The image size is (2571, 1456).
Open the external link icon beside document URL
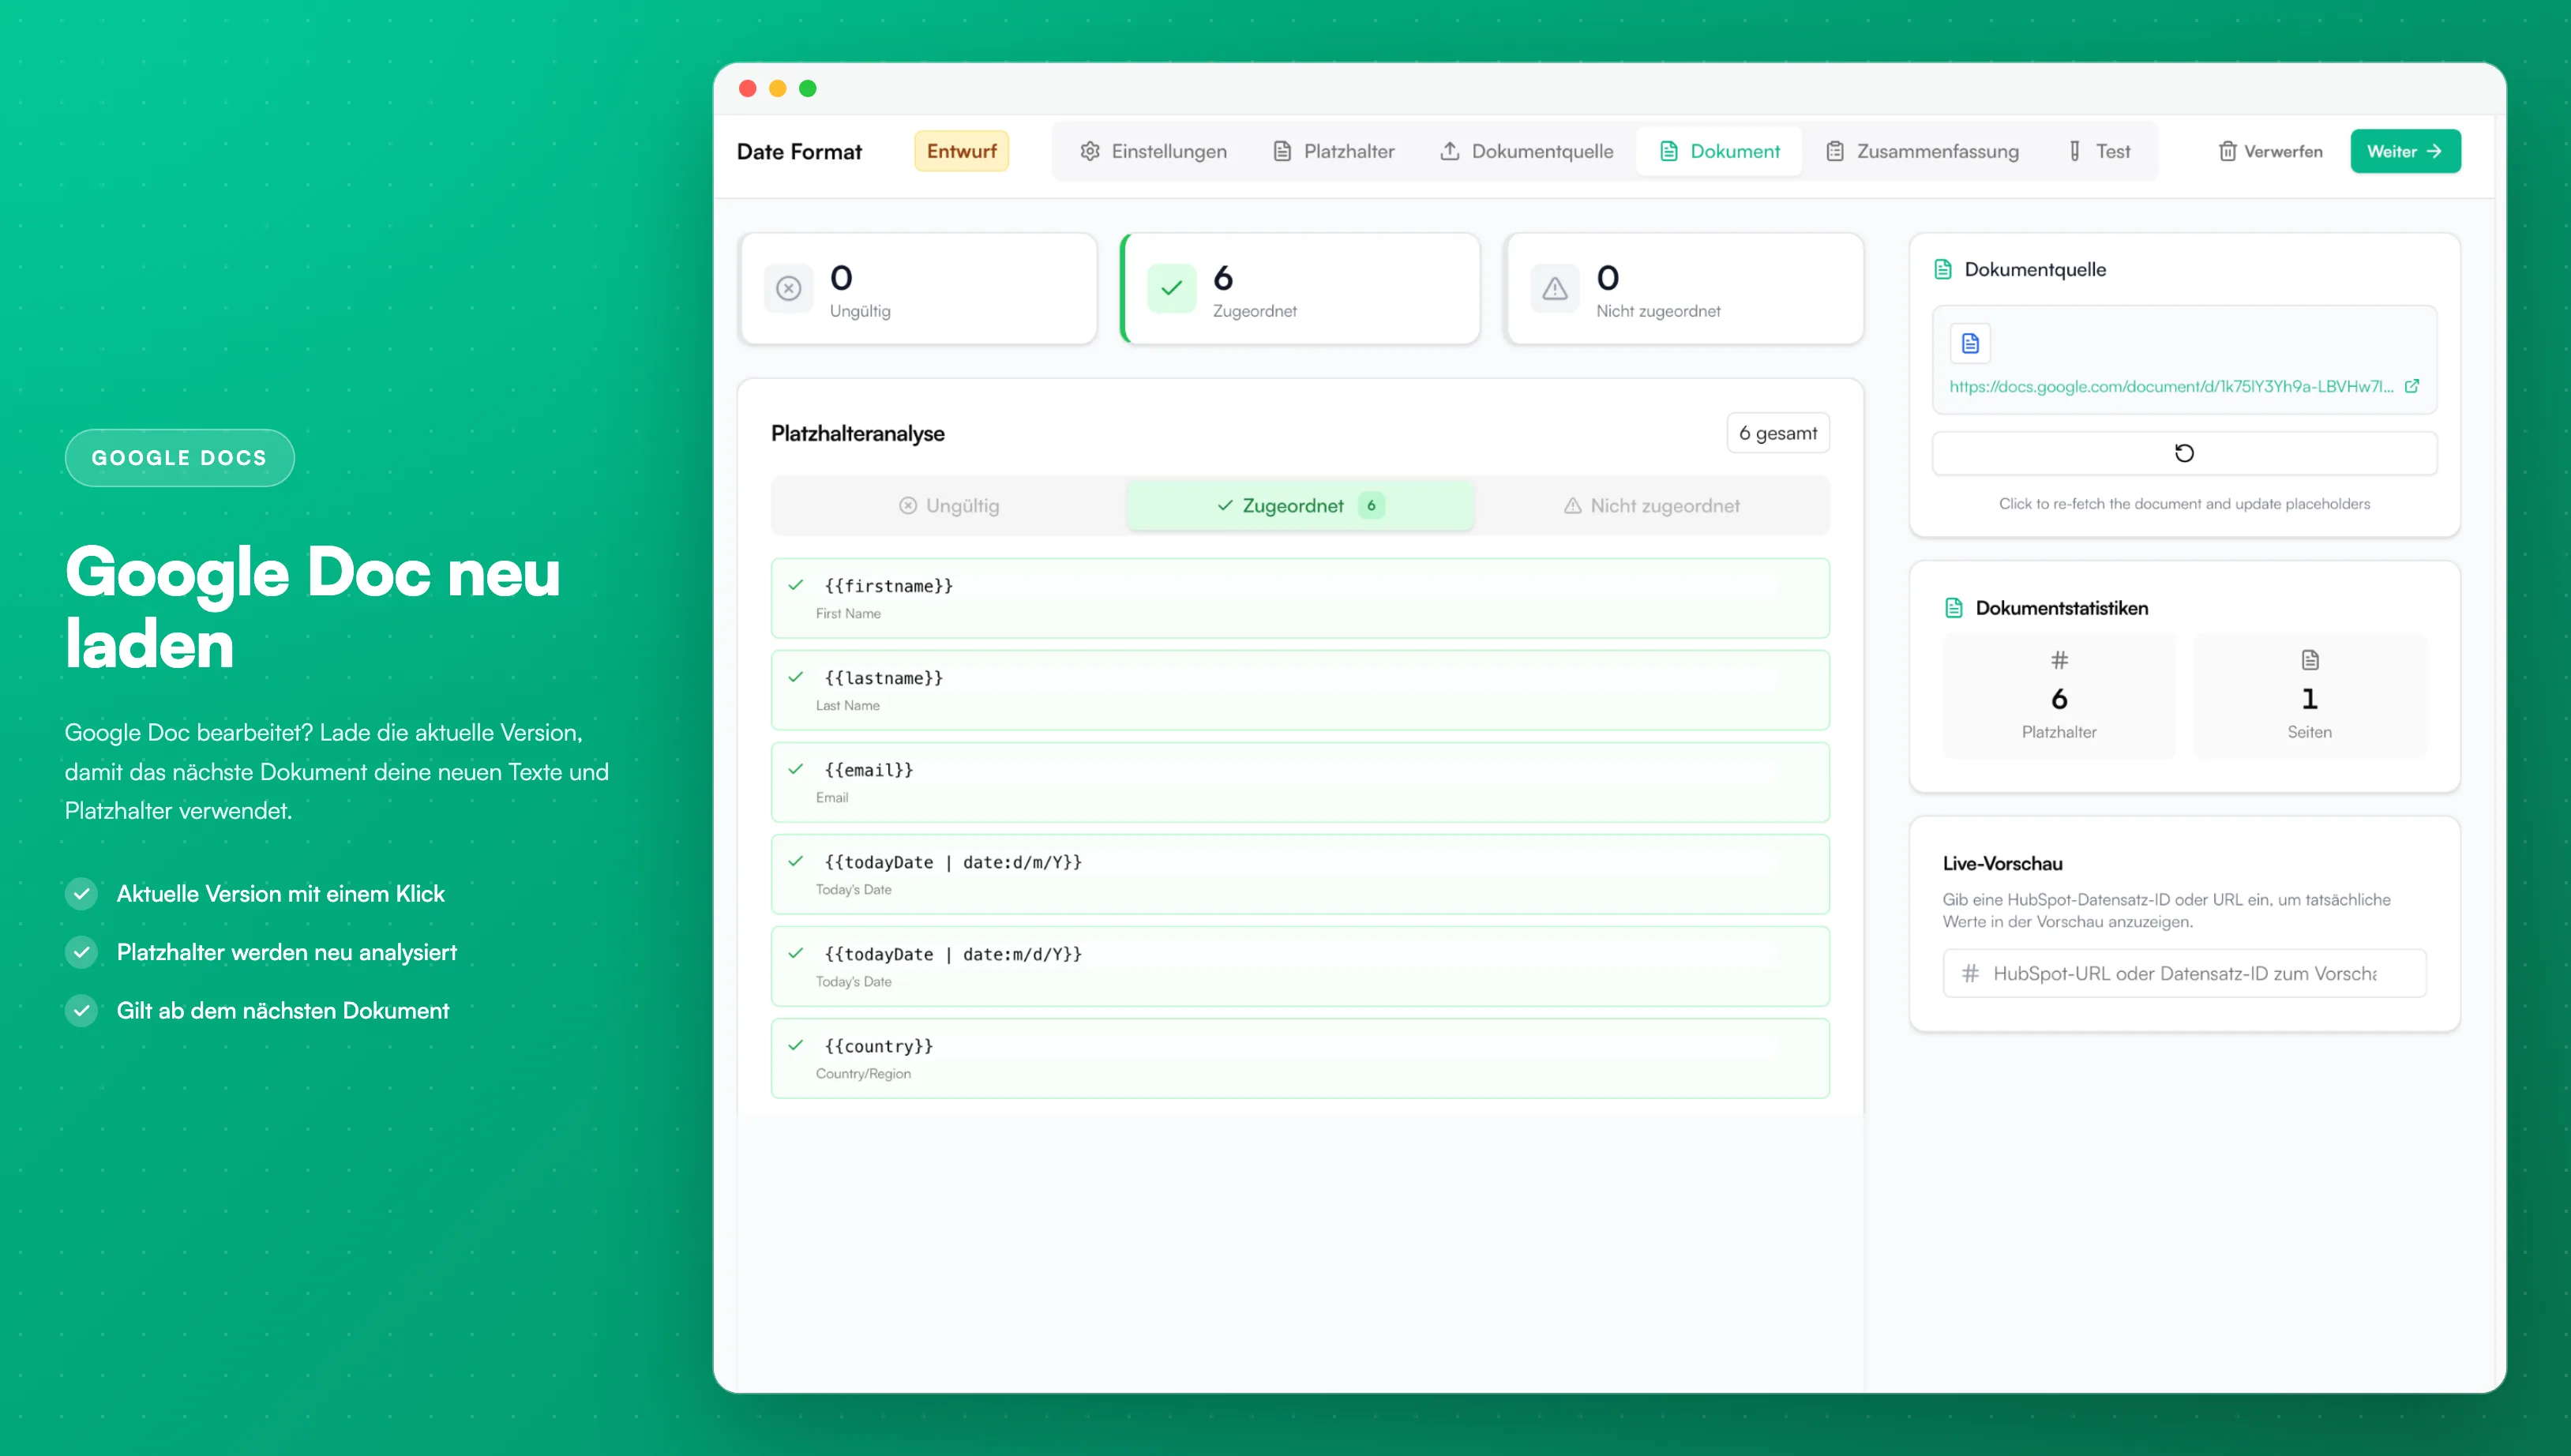2412,386
